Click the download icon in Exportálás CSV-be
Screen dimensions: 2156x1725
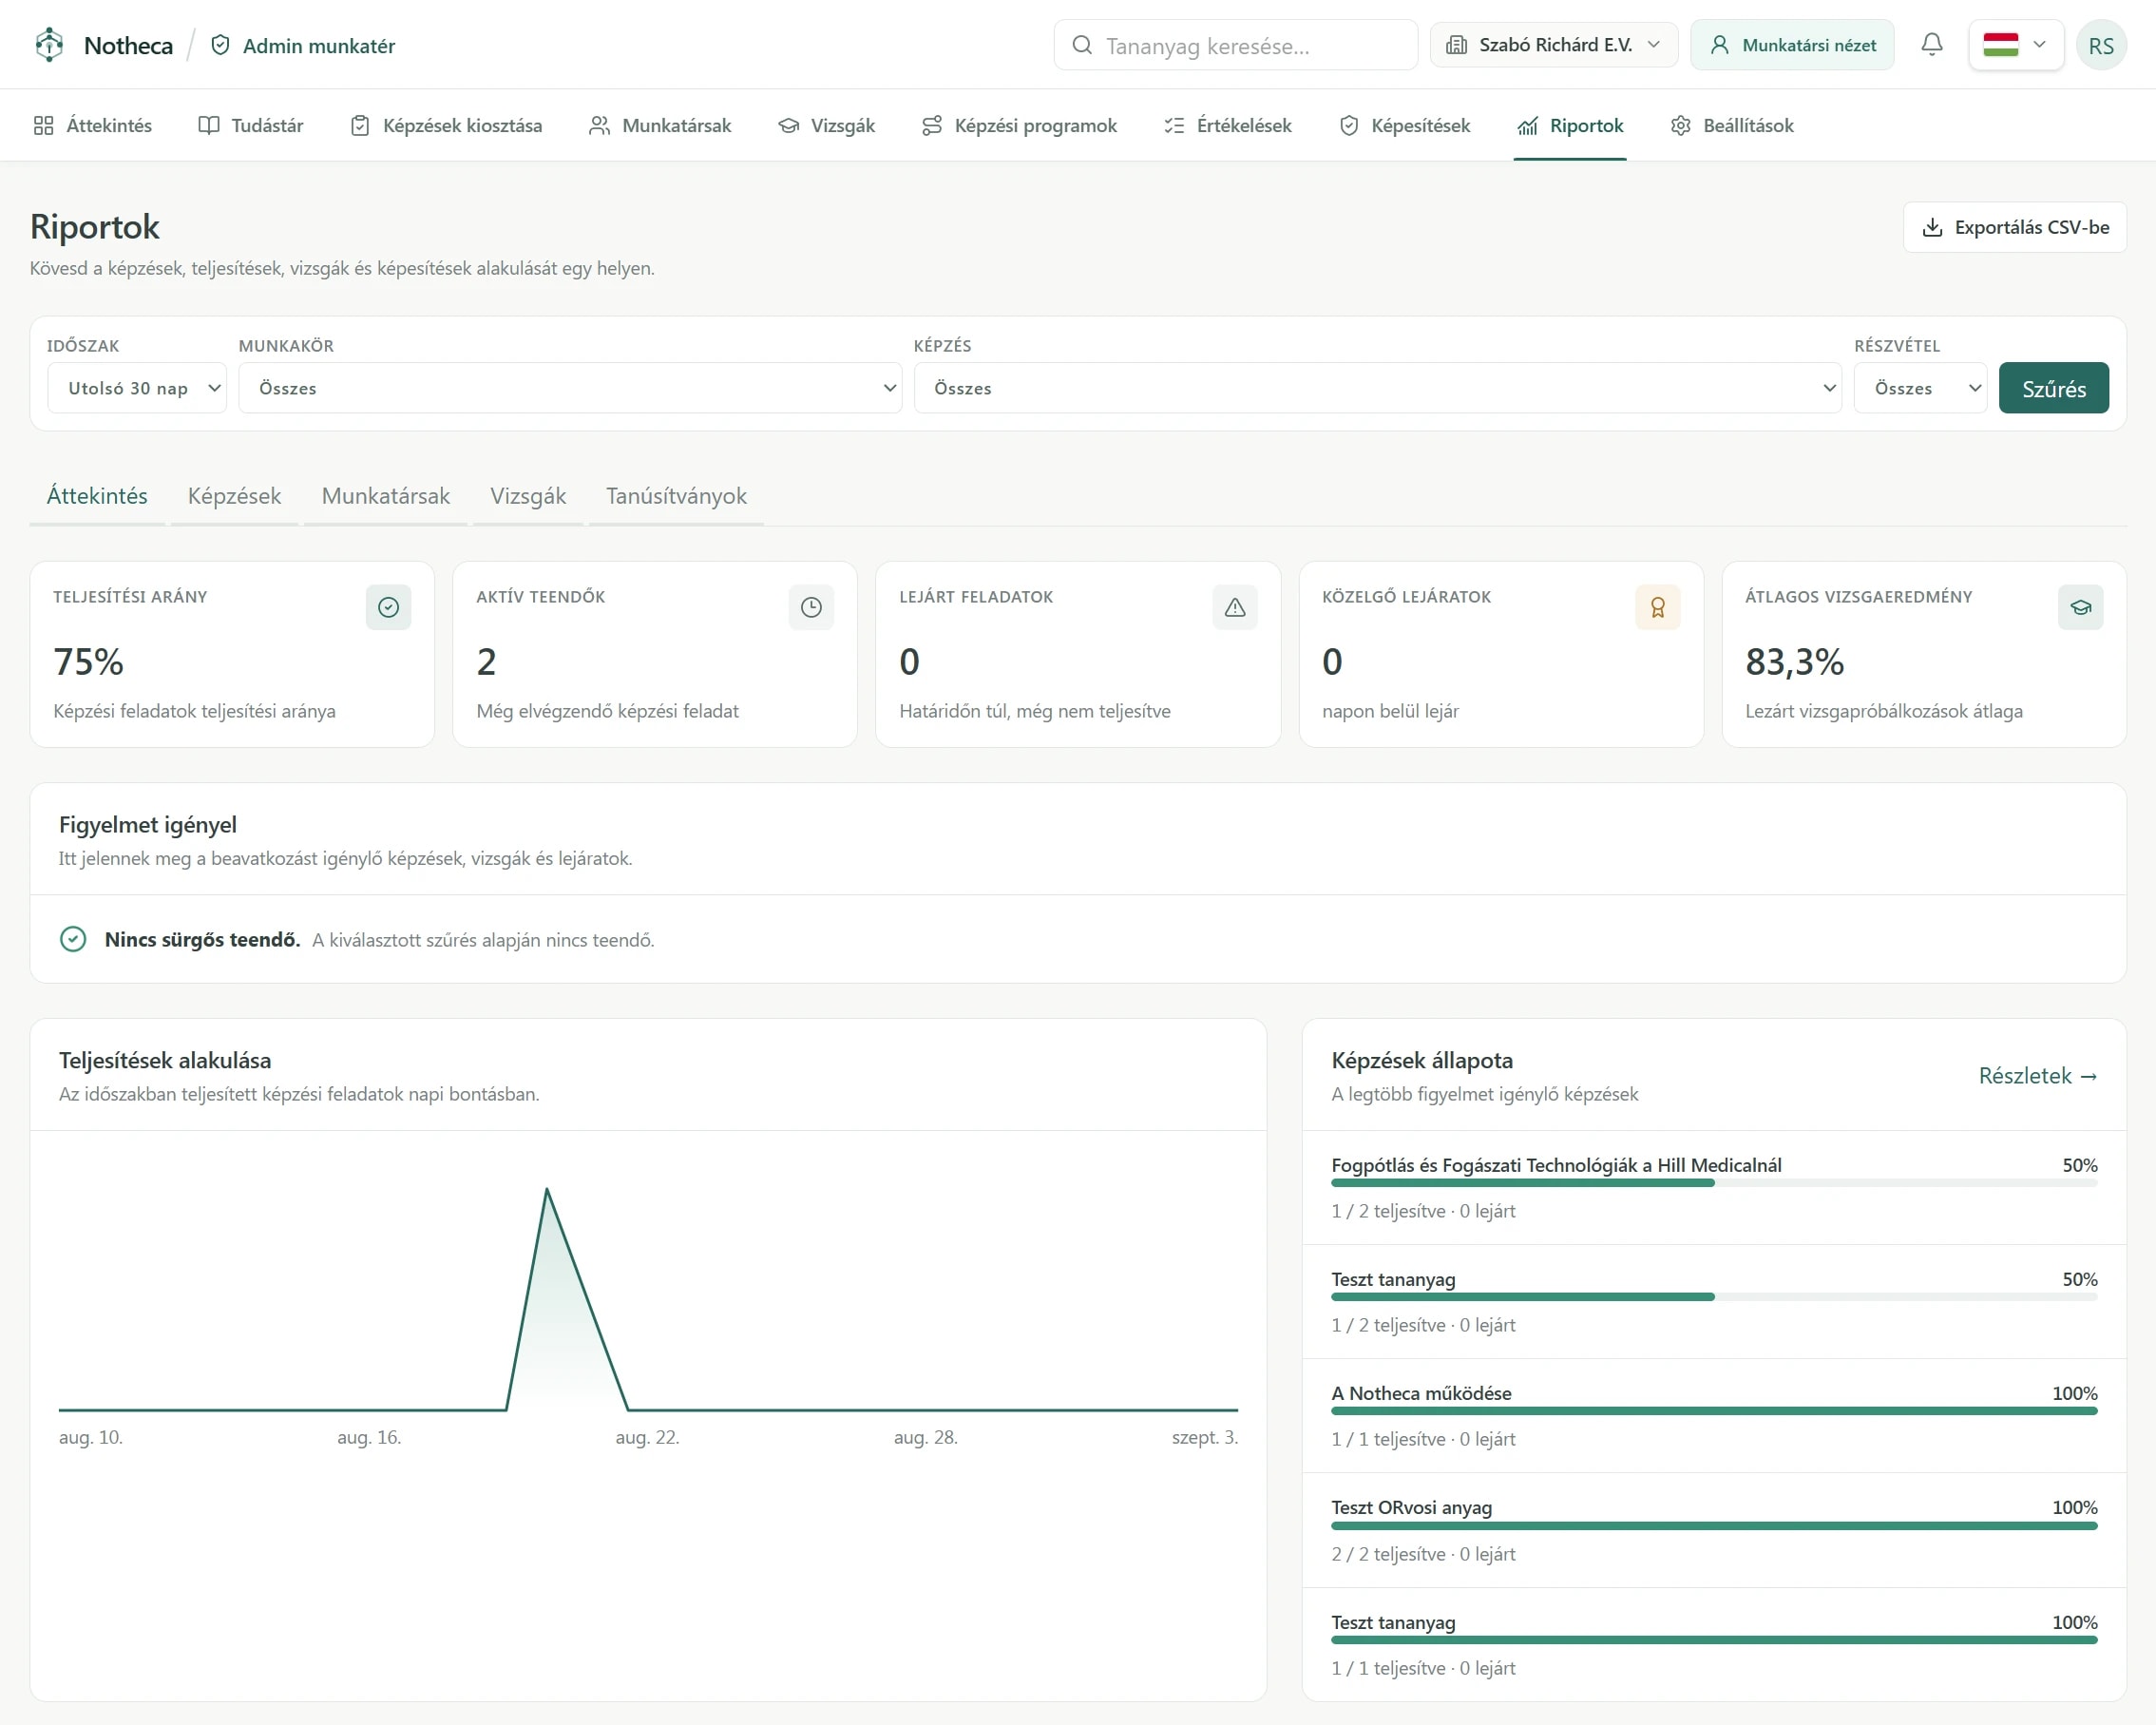point(1932,227)
